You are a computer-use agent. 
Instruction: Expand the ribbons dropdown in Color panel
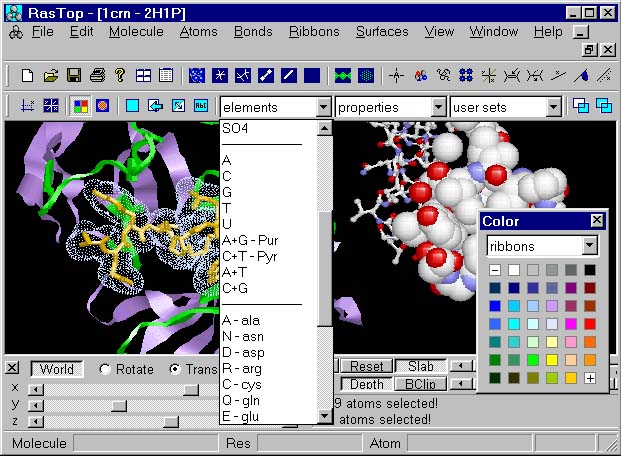589,246
